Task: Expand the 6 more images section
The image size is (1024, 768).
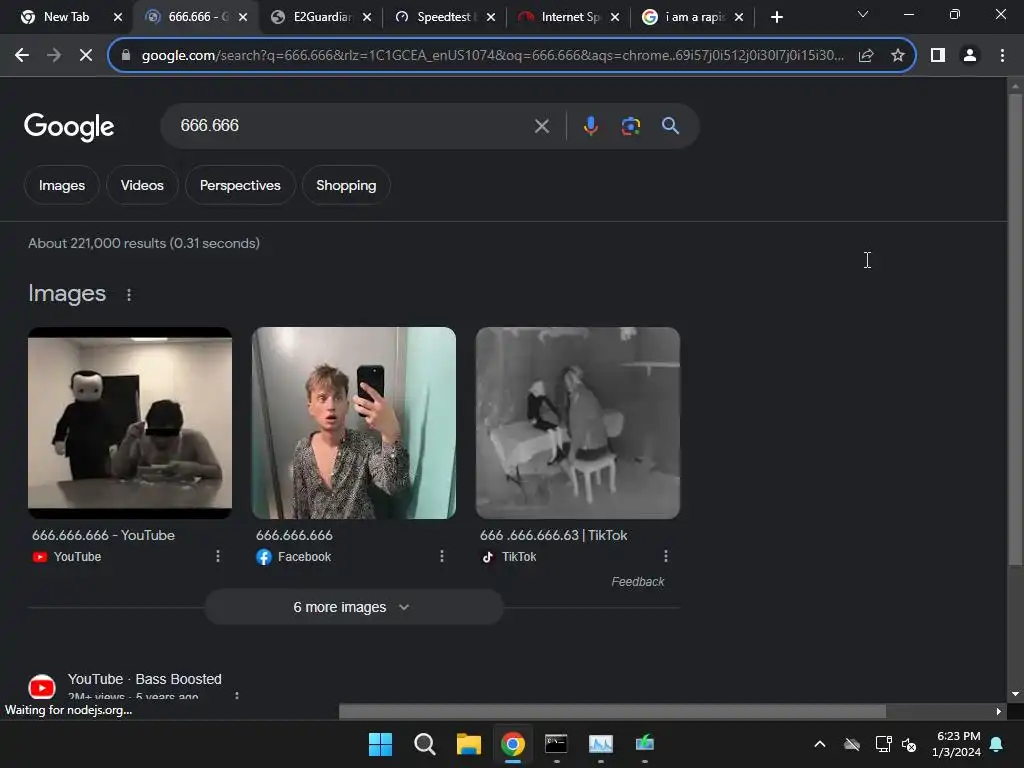Action: (353, 607)
